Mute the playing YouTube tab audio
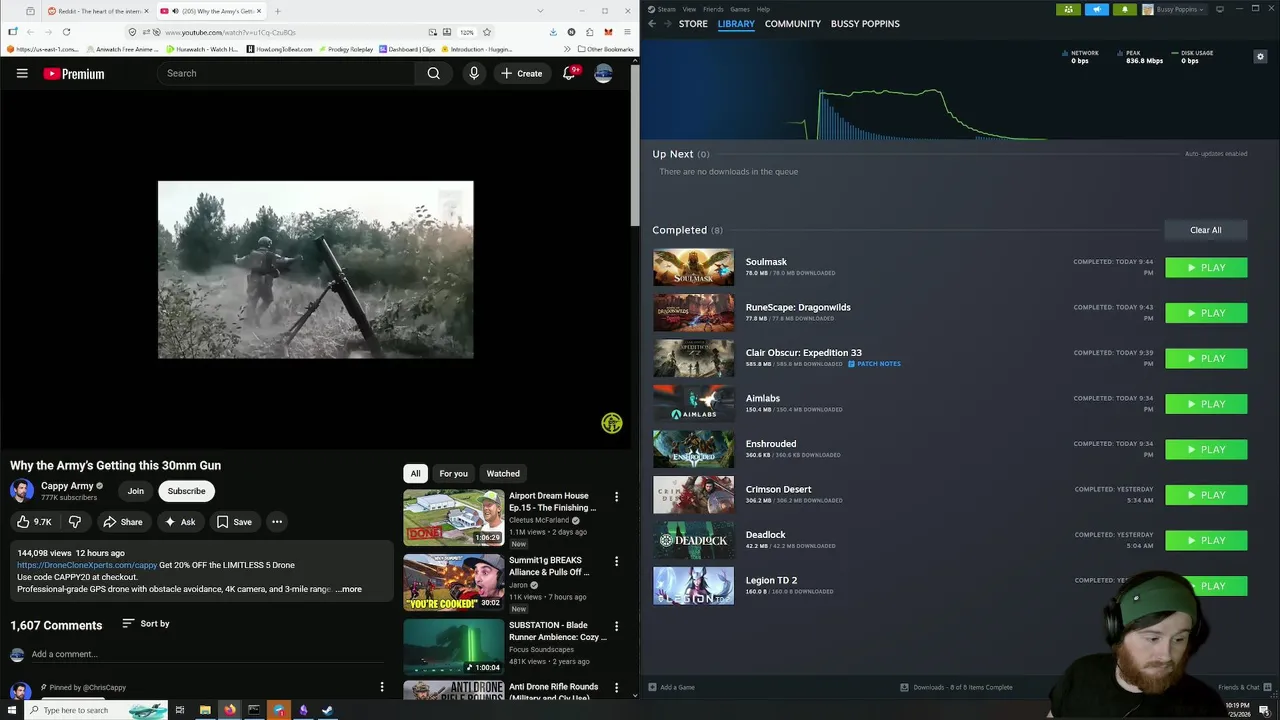Image resolution: width=1280 pixels, height=720 pixels. coord(176,11)
